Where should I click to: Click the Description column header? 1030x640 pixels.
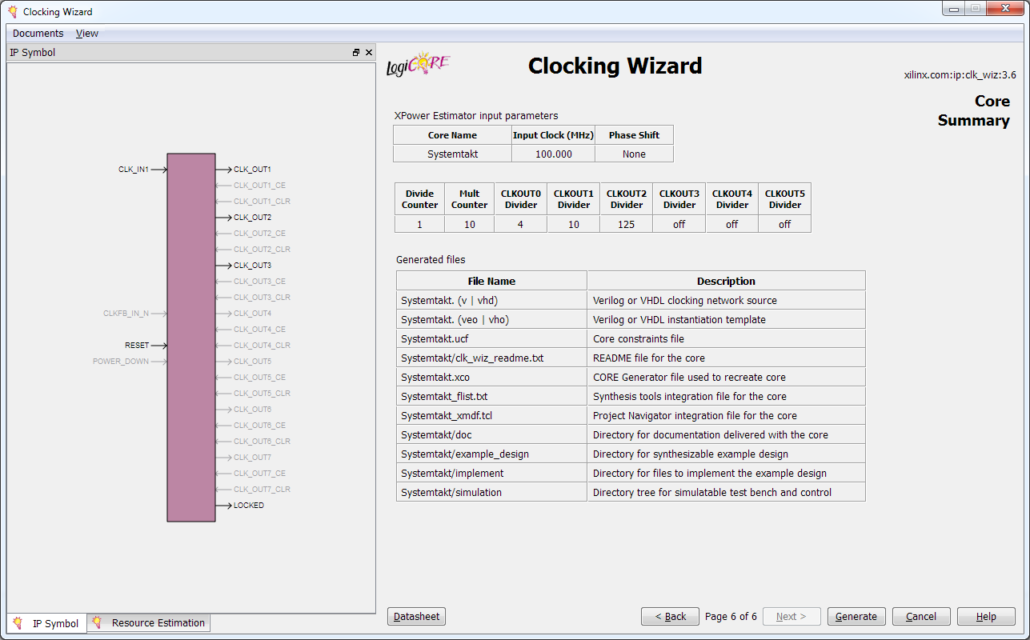[726, 281]
